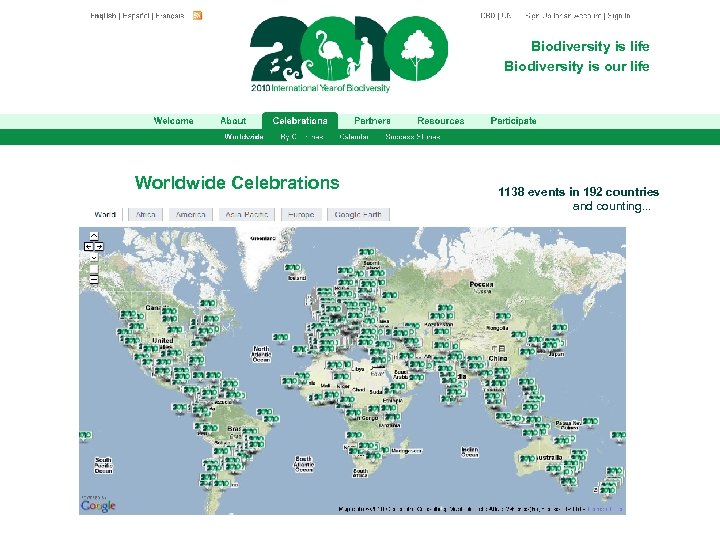720x540 pixels.
Task: Switch language to Français
Action: click(x=169, y=16)
